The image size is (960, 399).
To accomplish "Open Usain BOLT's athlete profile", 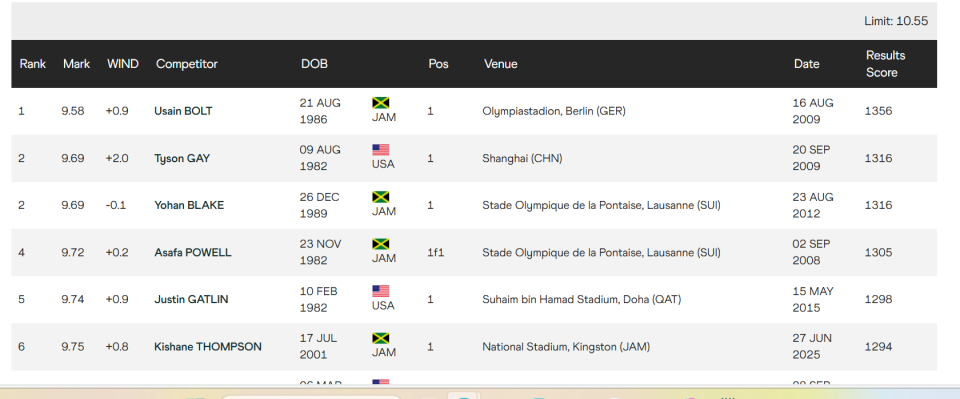I will [x=184, y=111].
